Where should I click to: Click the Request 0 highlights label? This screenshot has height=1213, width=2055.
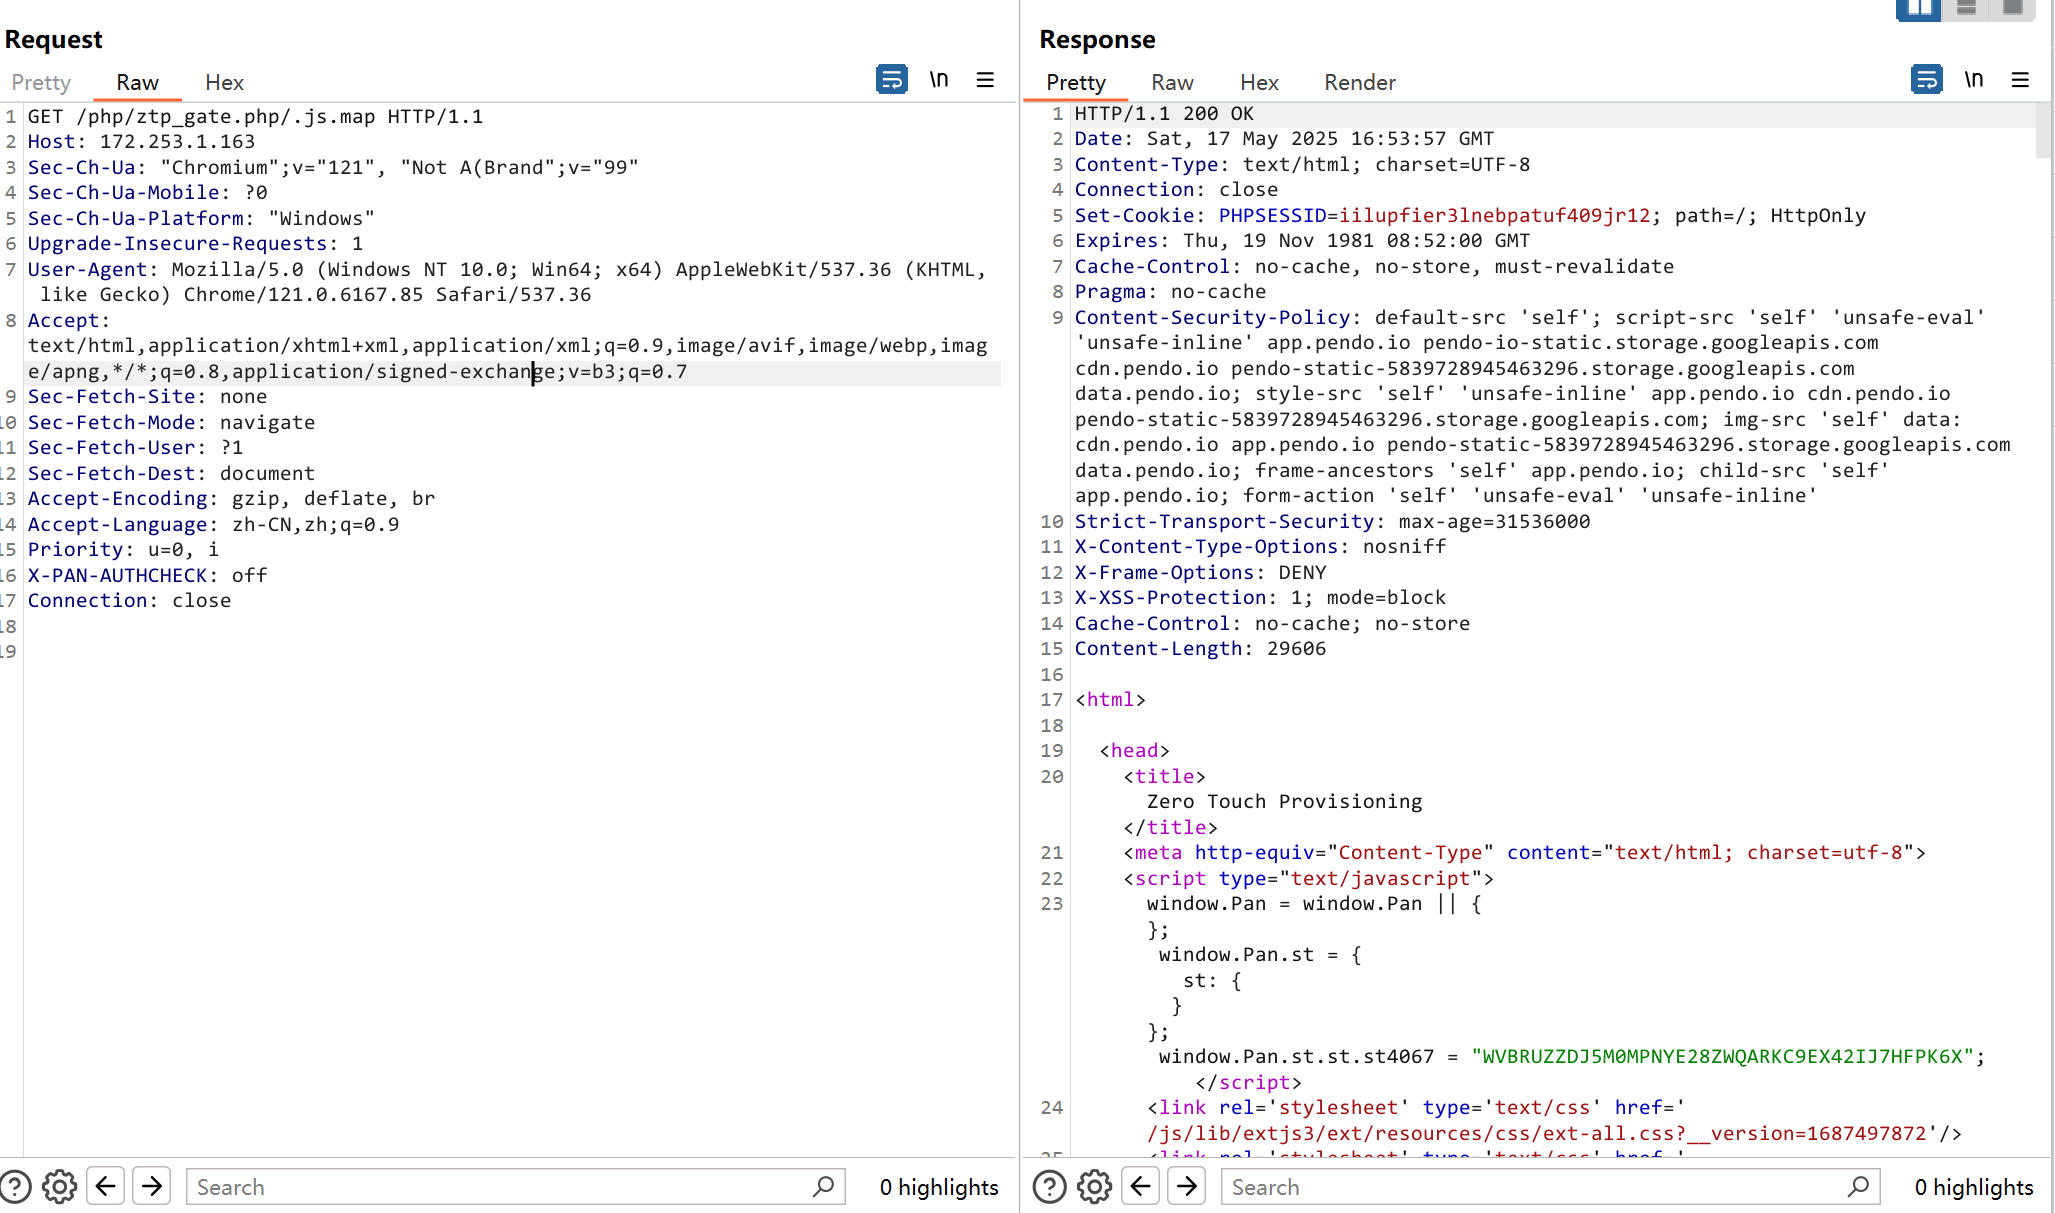click(x=939, y=1187)
